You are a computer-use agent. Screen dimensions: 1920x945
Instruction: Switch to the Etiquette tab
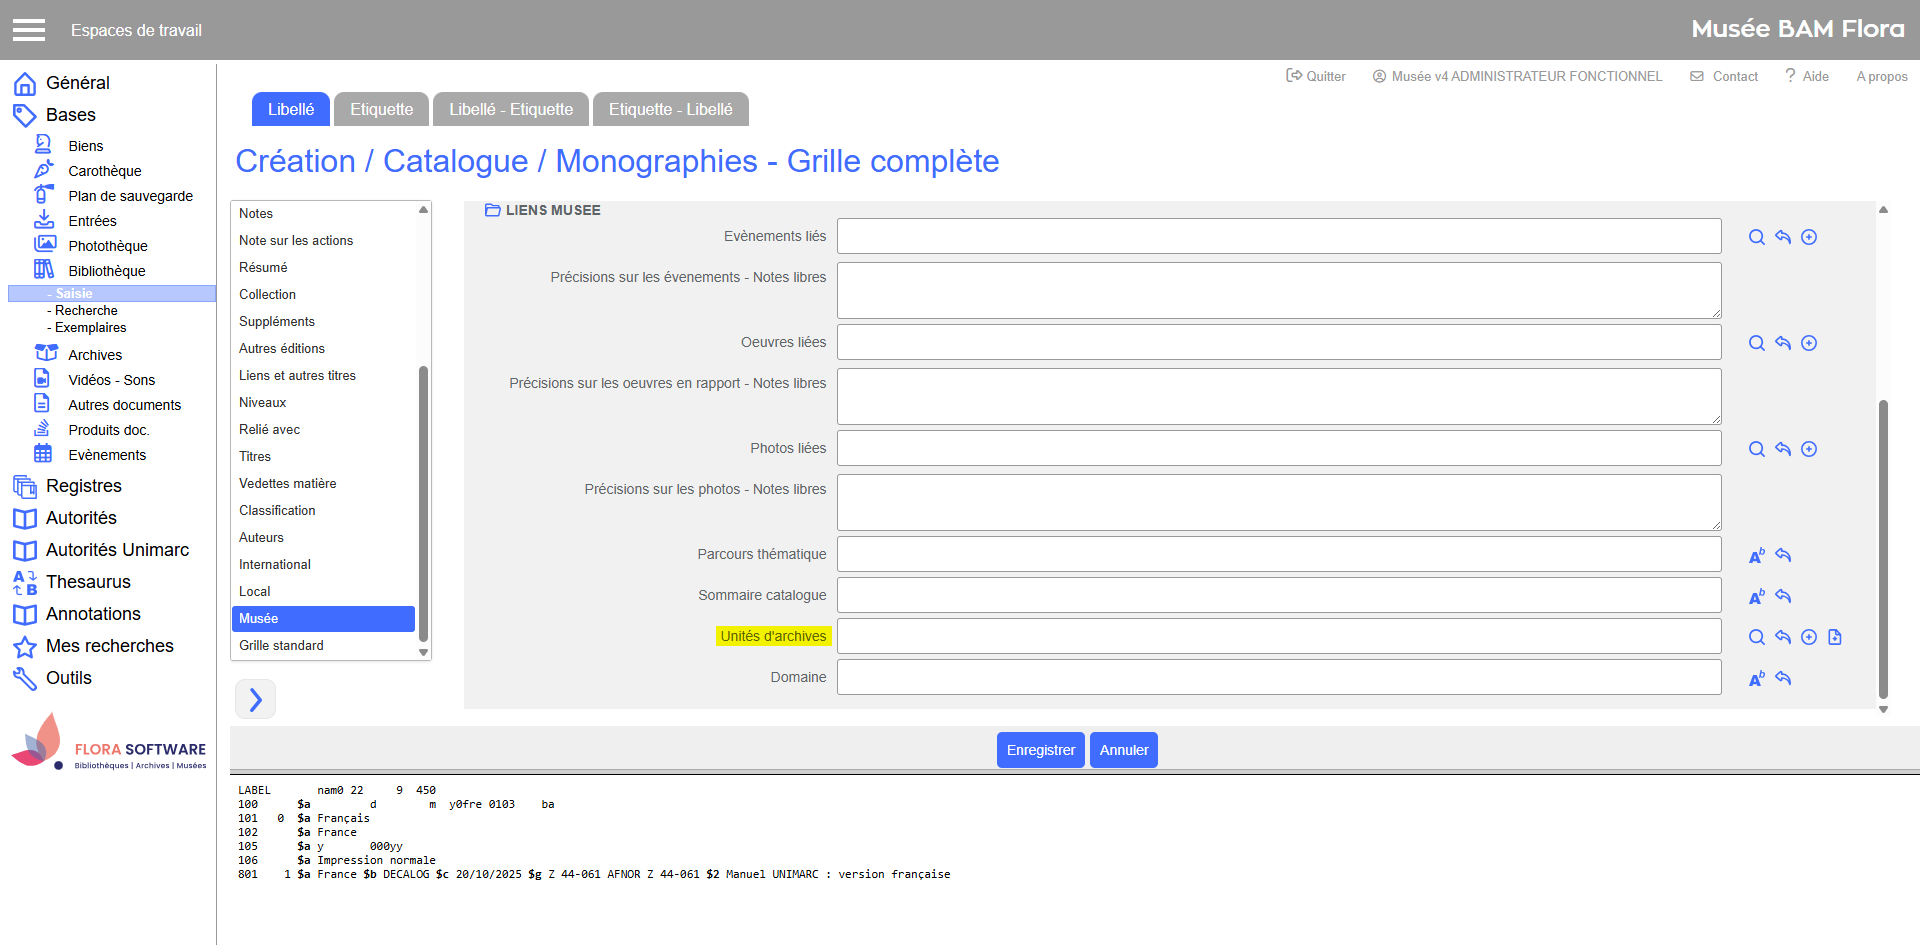pos(381,109)
